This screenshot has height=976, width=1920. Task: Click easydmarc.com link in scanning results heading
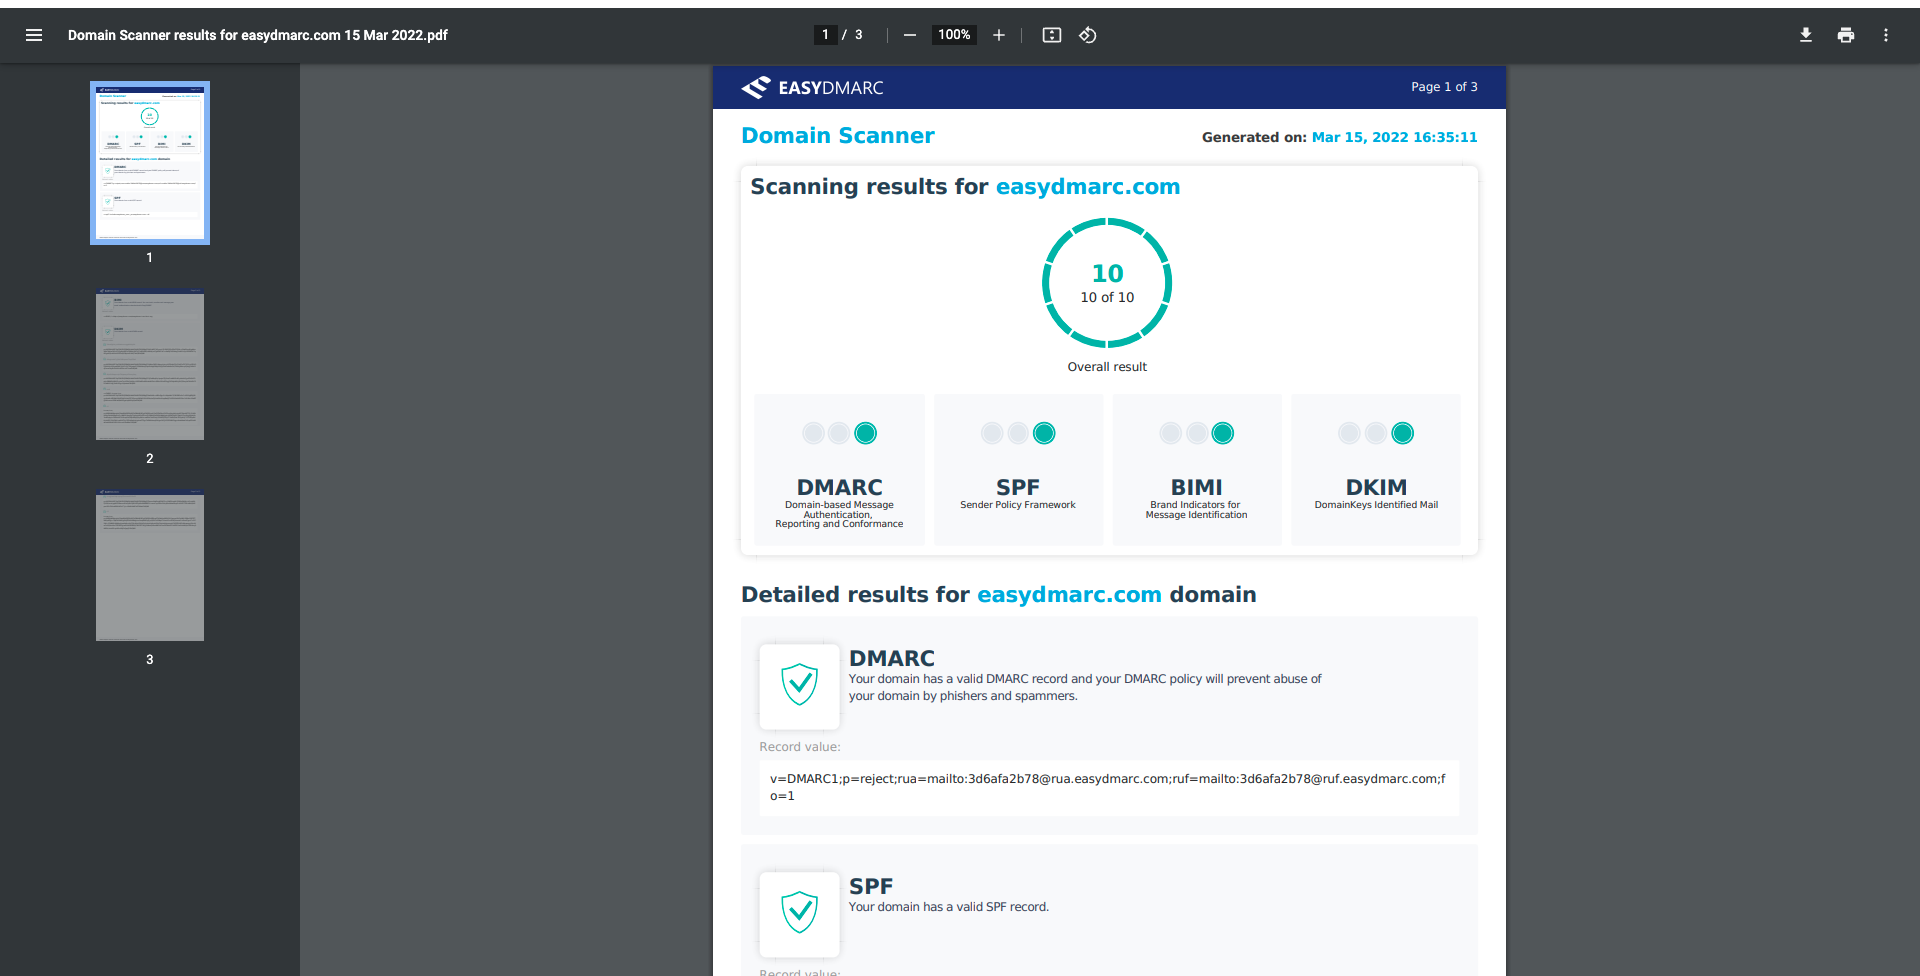1087,187
